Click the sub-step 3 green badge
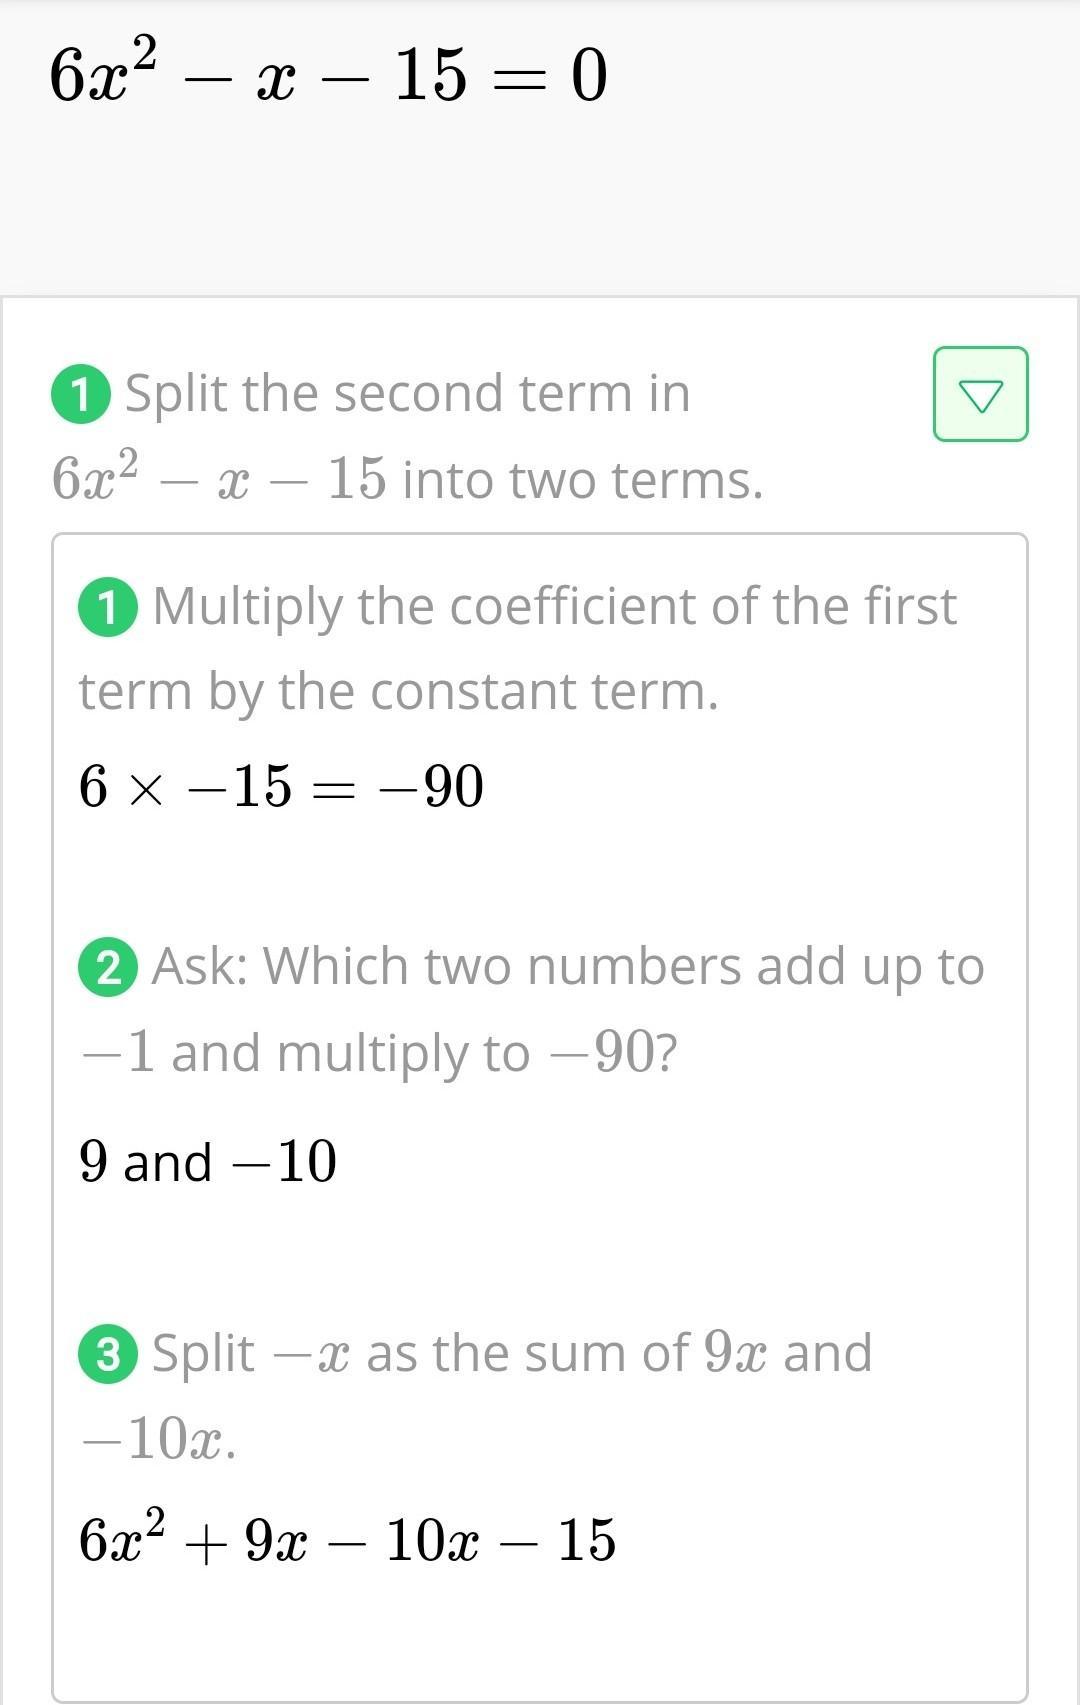The image size is (1080, 1705). click(108, 1354)
